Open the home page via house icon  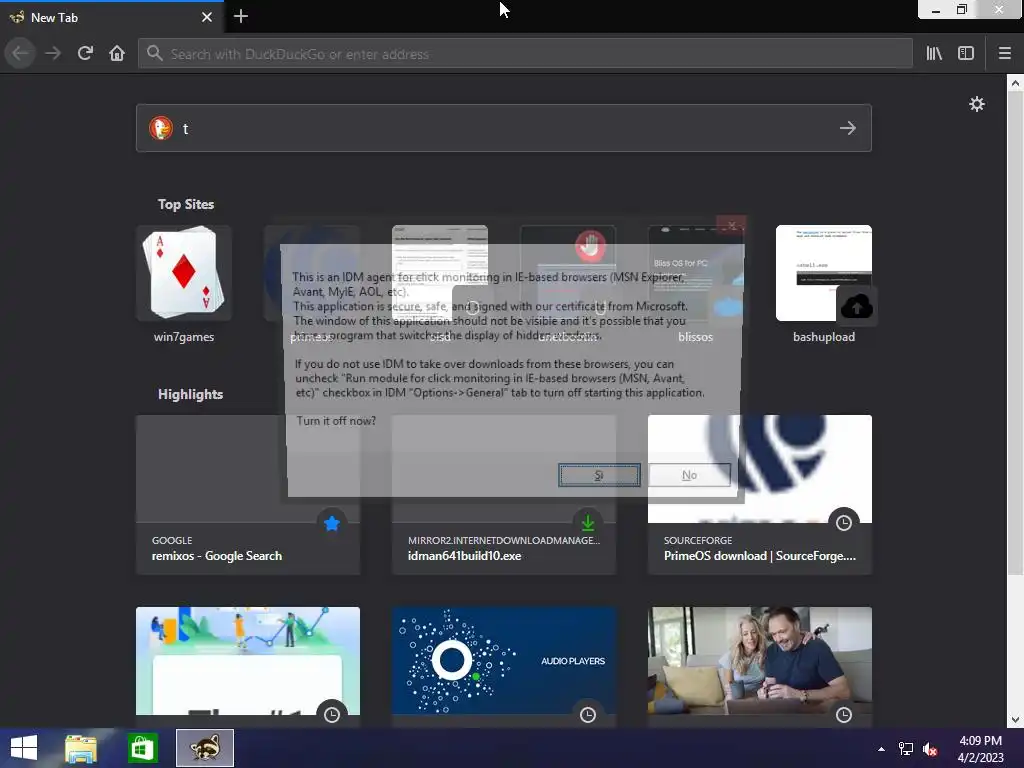pyautogui.click(x=117, y=53)
